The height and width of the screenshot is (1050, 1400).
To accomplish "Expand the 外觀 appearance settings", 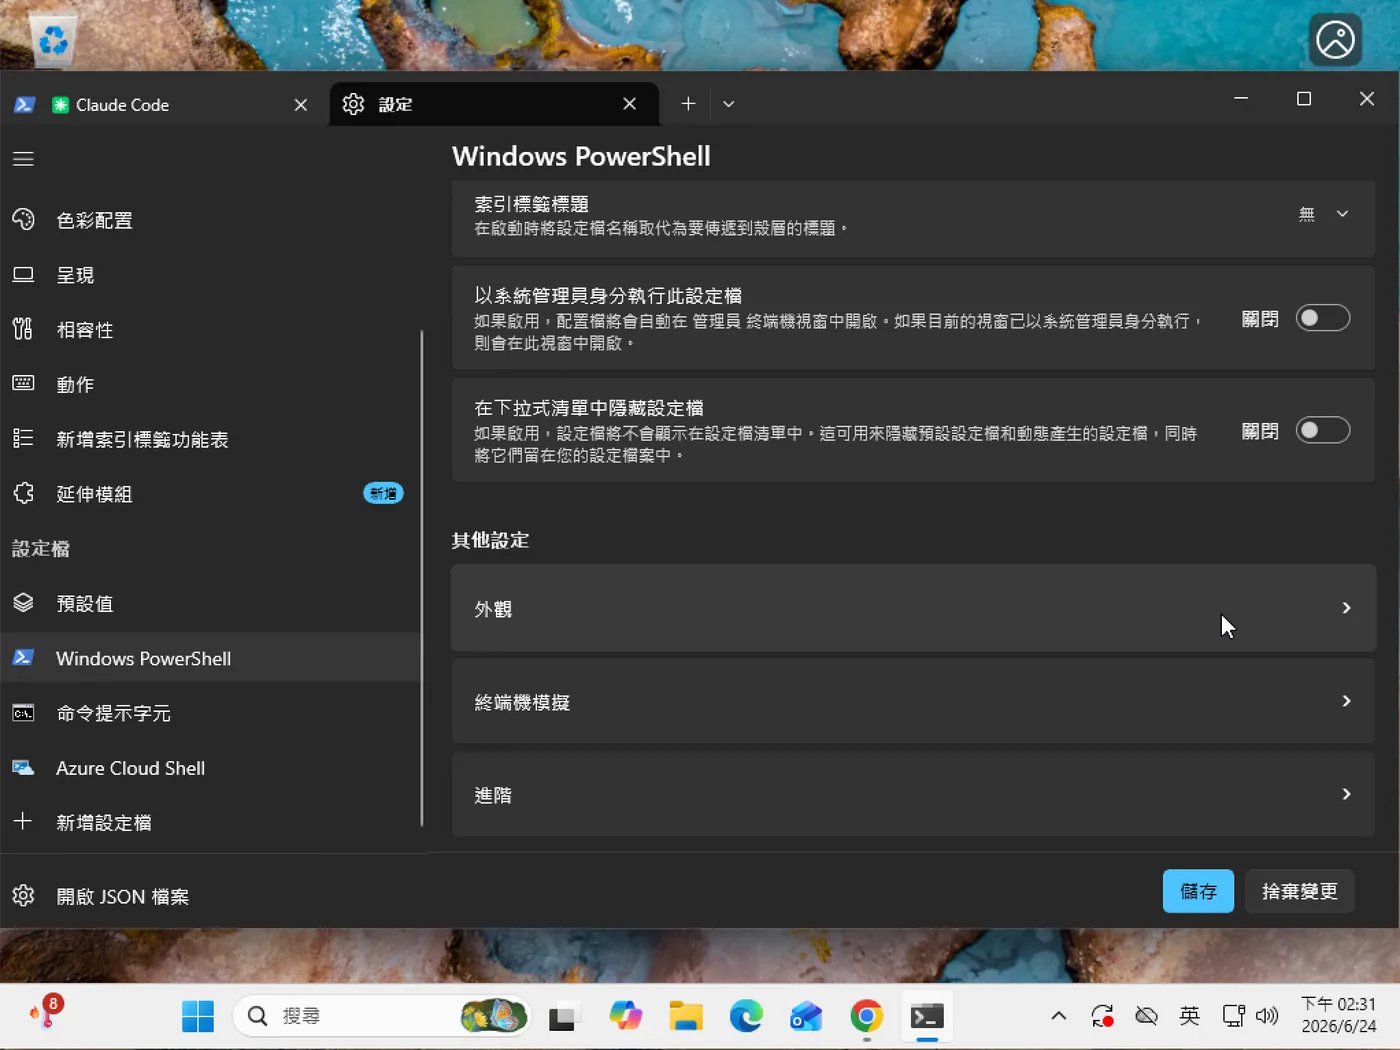I will [x=913, y=608].
